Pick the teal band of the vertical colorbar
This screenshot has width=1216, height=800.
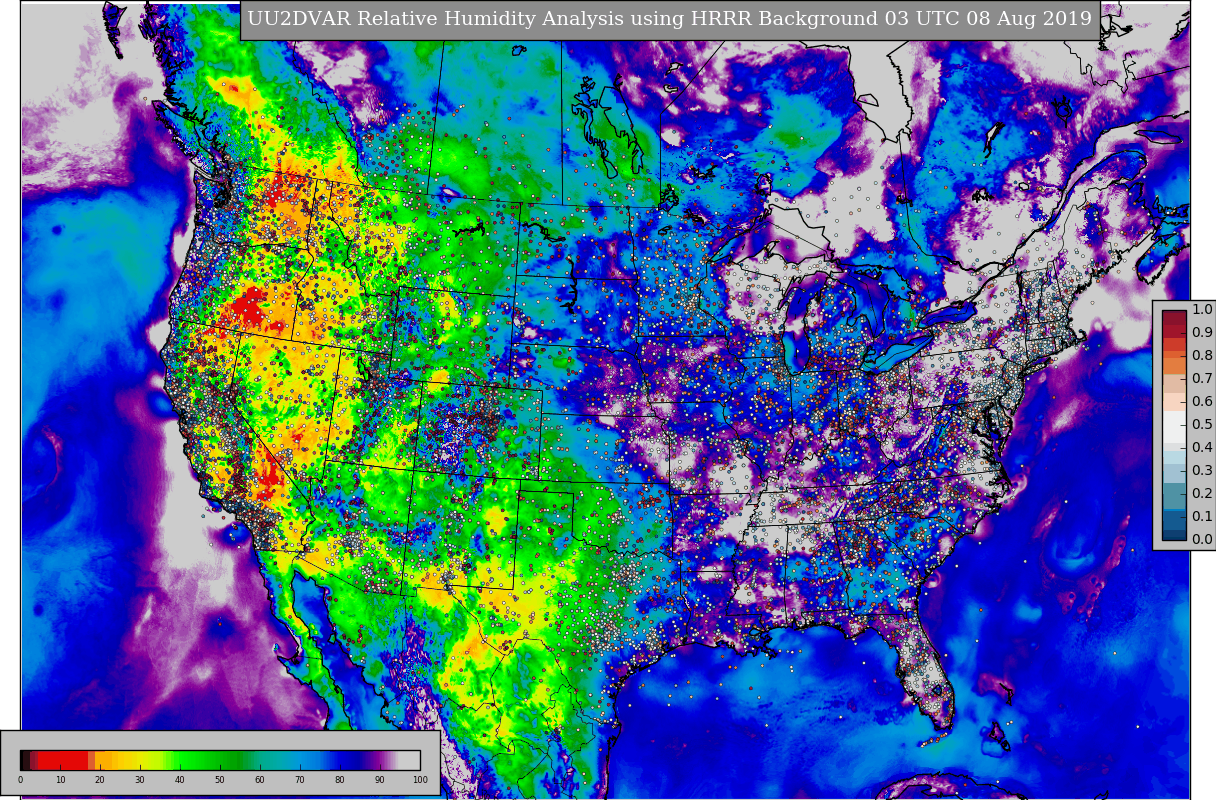[x=1174, y=496]
